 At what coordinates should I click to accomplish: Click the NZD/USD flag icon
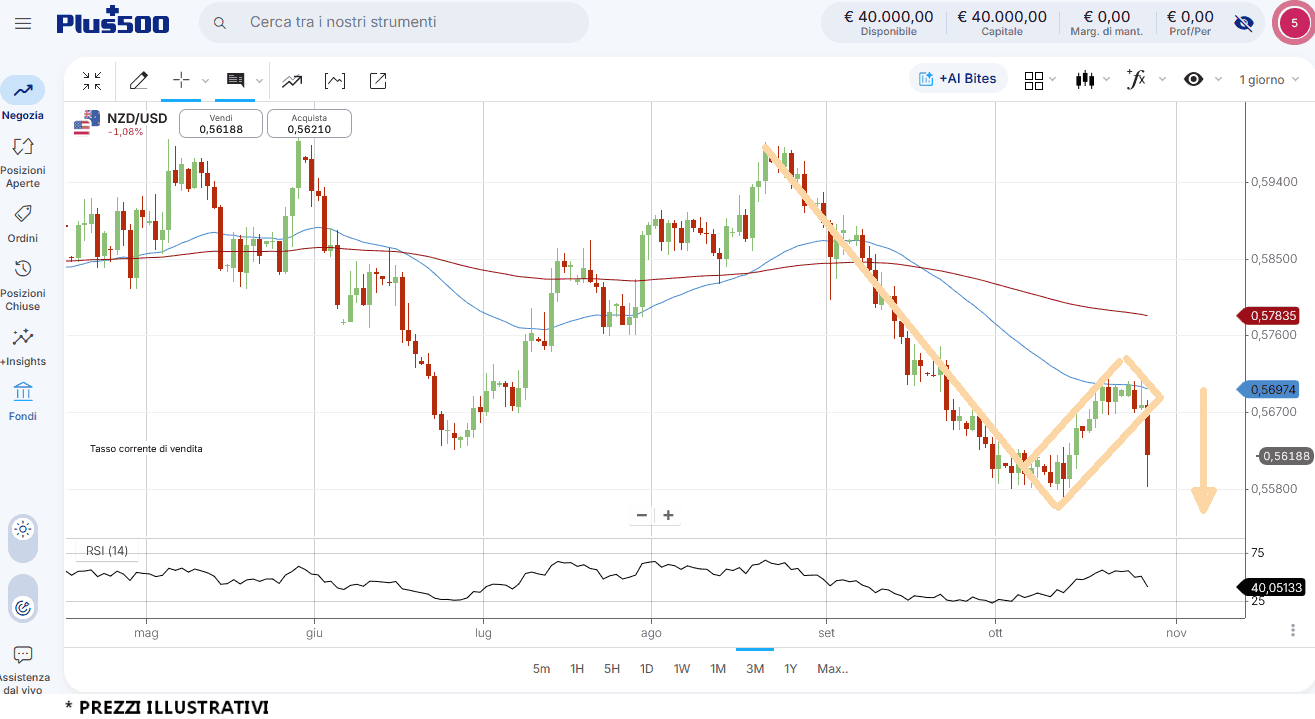point(85,122)
